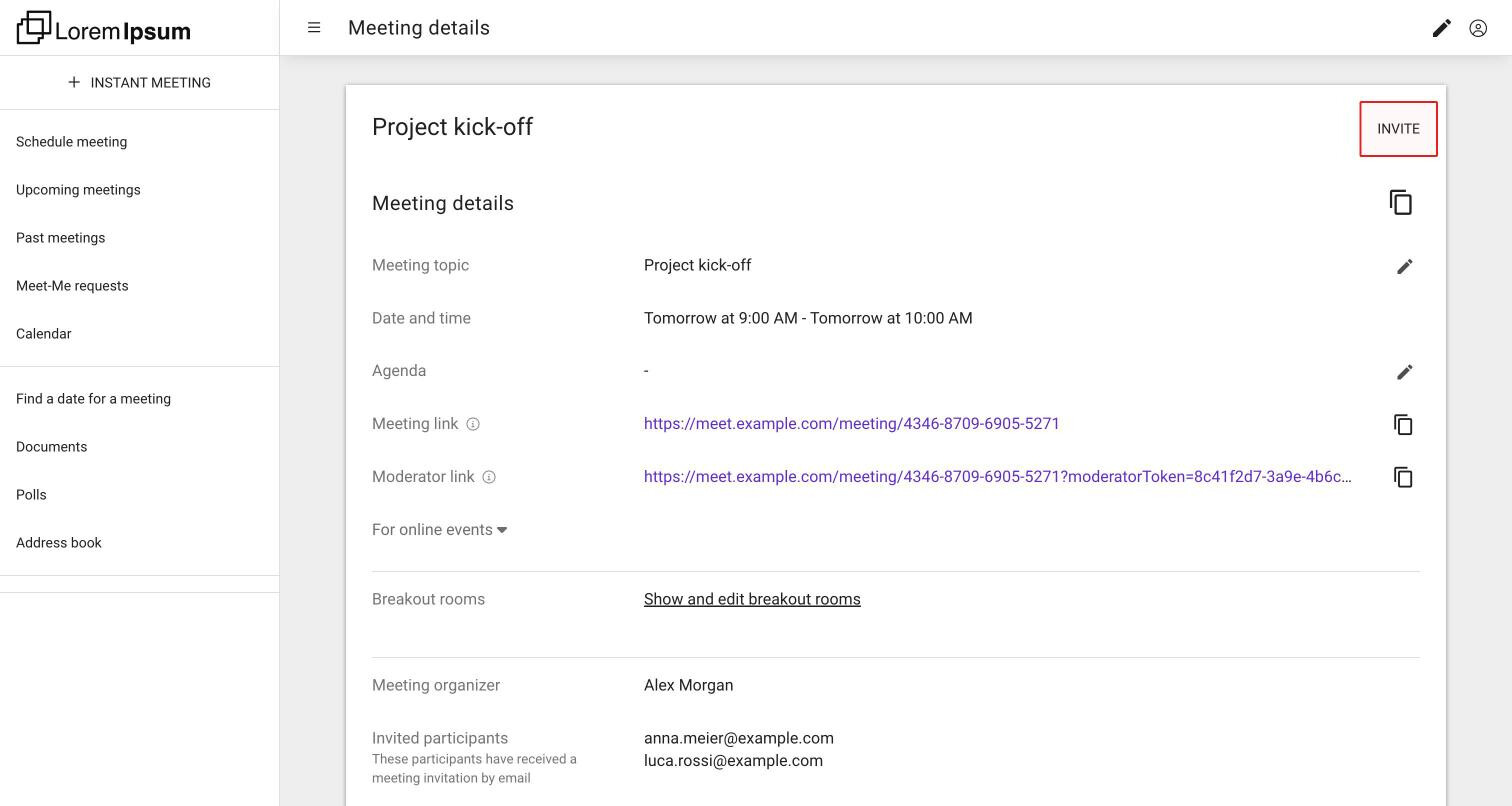Copy the Moderator link
Image resolution: width=1512 pixels, height=806 pixels.
[x=1403, y=477]
